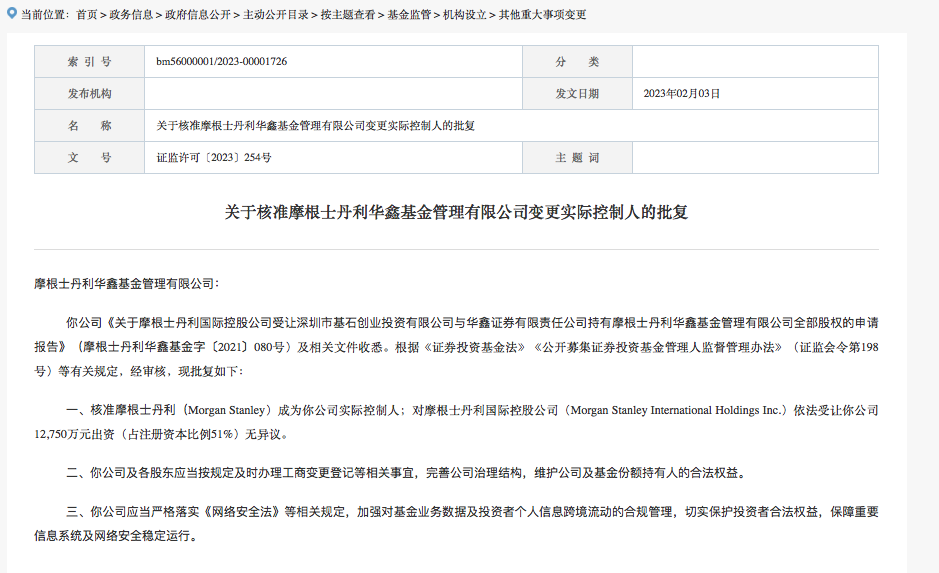Select document number 证监许可〔2023〕254号
This screenshot has width=939, height=573.
click(214, 157)
